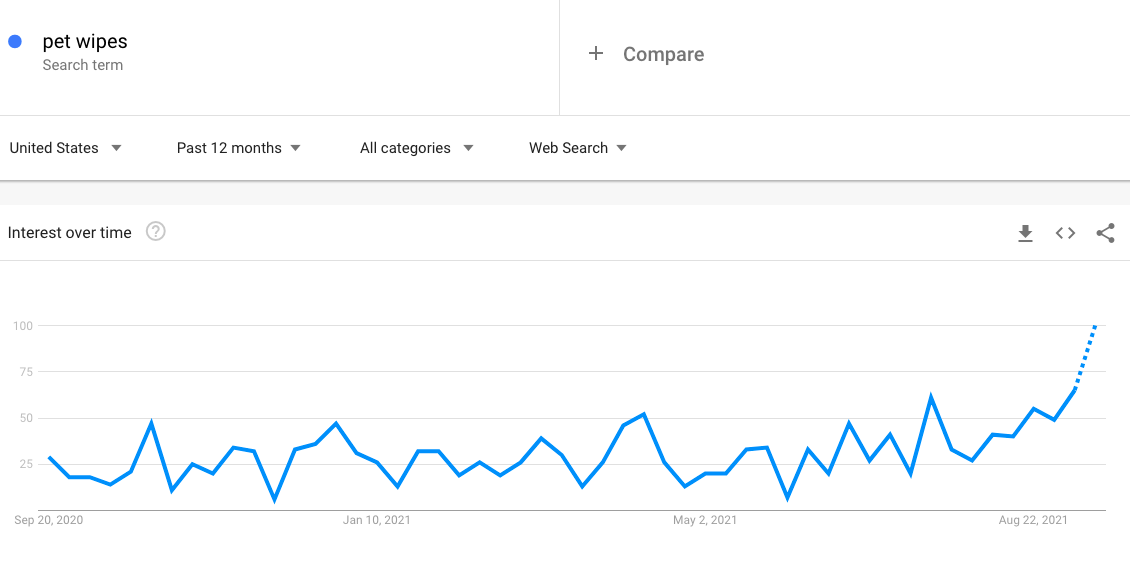The image size is (1130, 572).
Task: Click the embed code icon
Action: (1065, 233)
